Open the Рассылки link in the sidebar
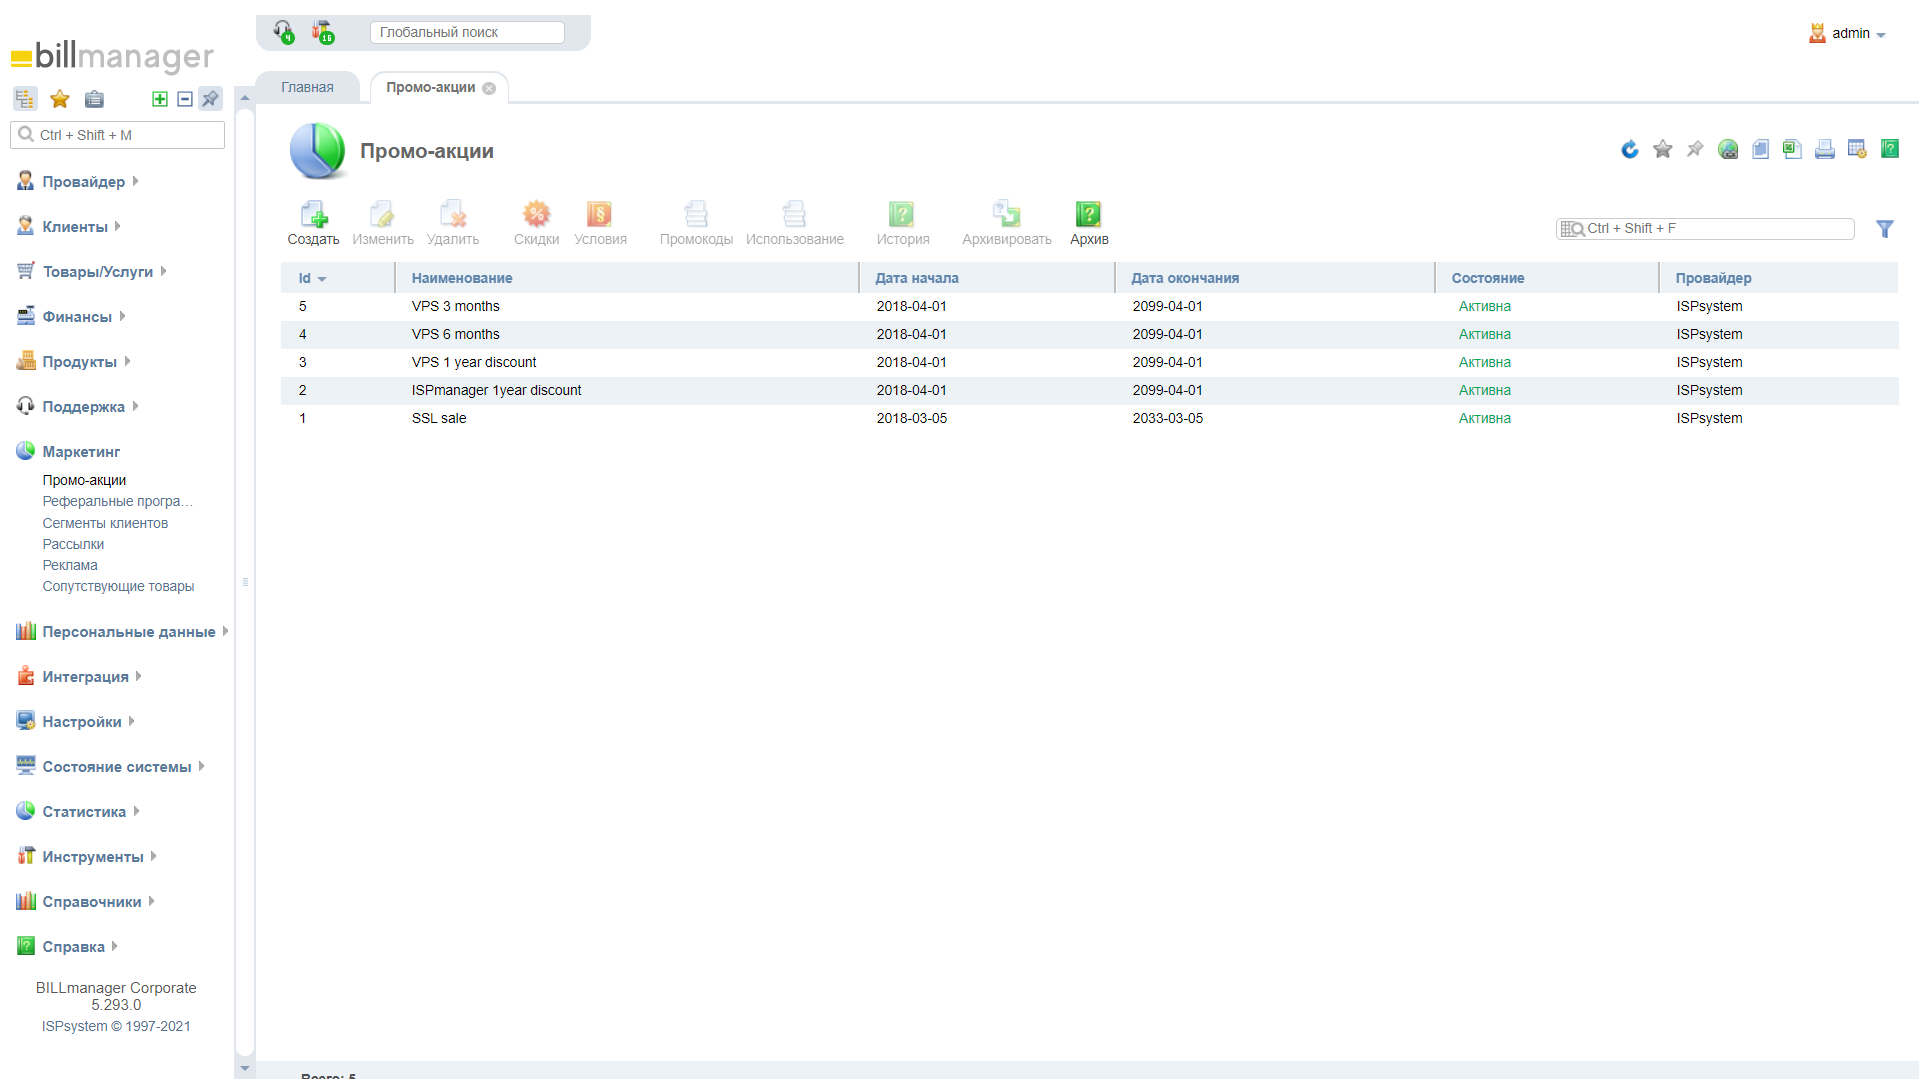1919x1079 pixels. 73,545
